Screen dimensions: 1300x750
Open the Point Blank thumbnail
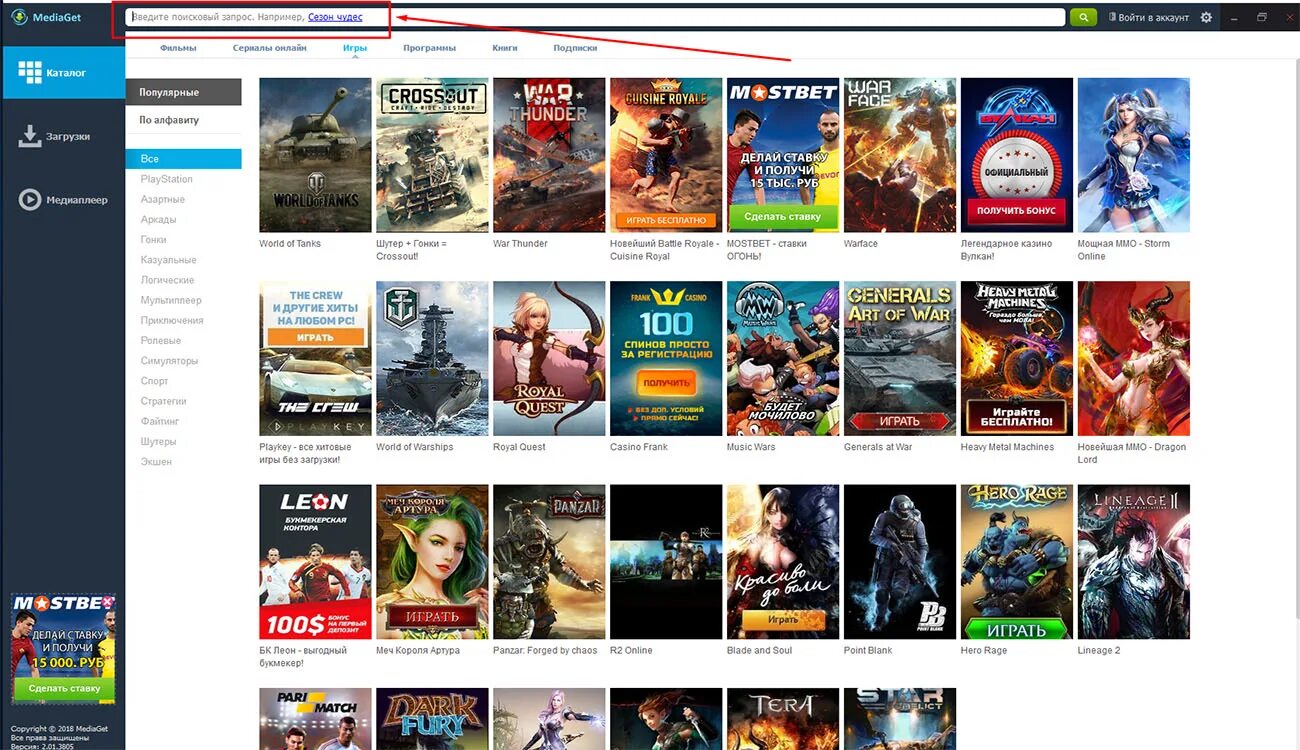click(x=900, y=562)
